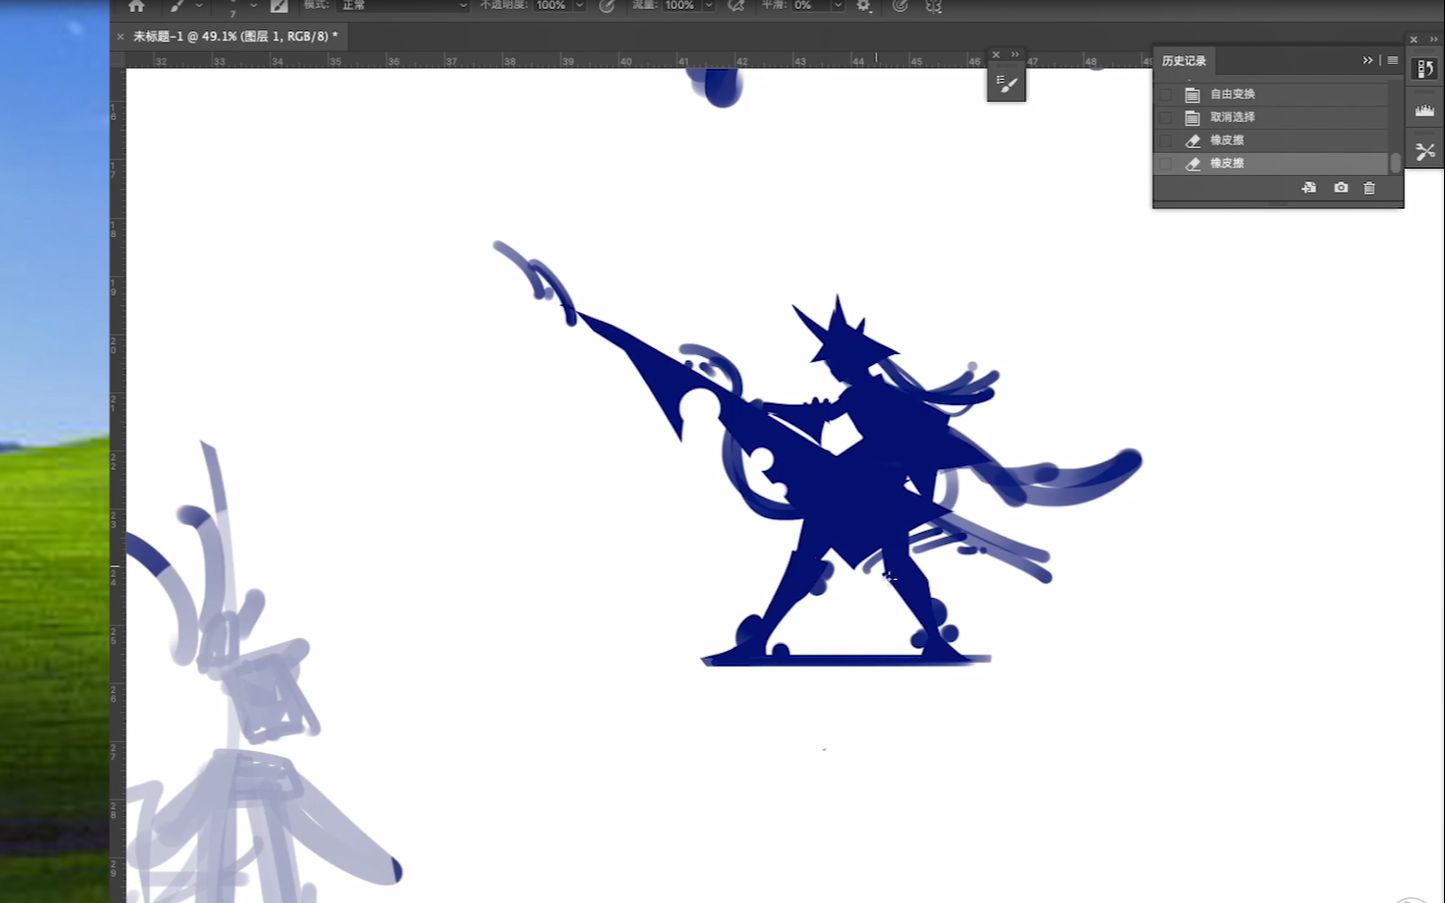The height and width of the screenshot is (903, 1445).
Task: Click the history panel scrollbar thumb
Action: click(1396, 163)
